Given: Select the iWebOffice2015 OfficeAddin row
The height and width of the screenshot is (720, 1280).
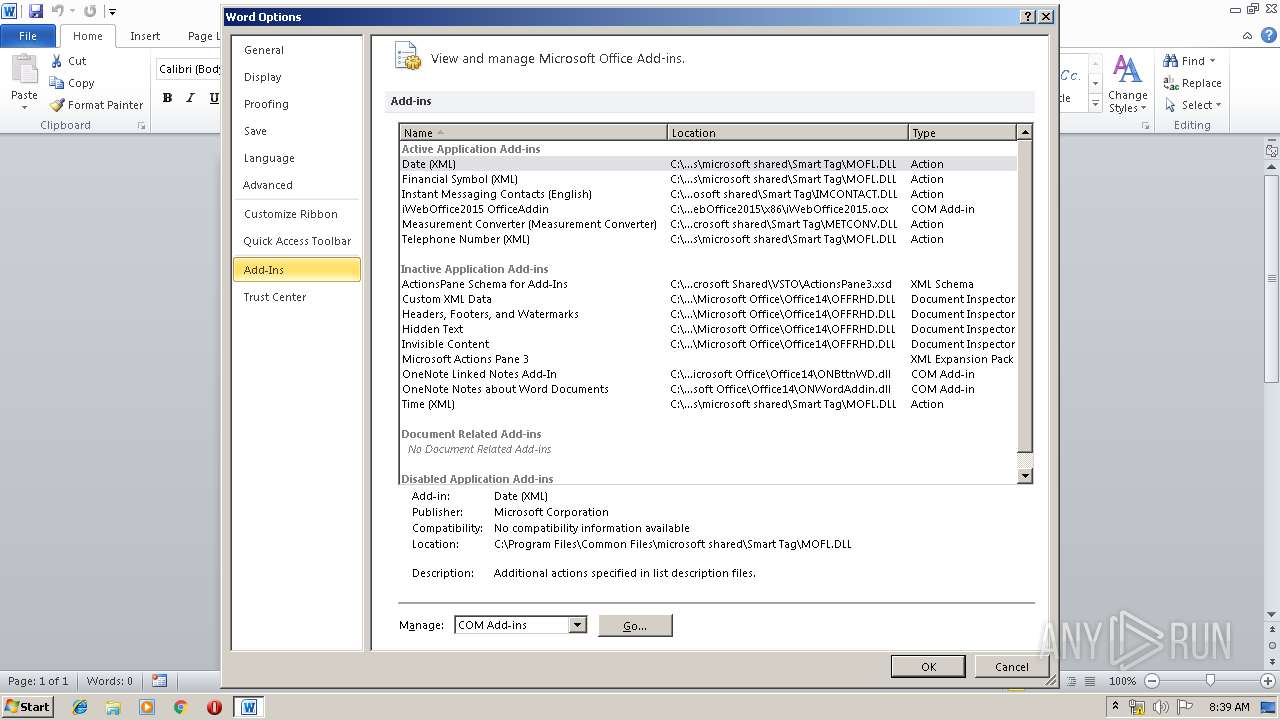Looking at the screenshot, I should click(708, 209).
